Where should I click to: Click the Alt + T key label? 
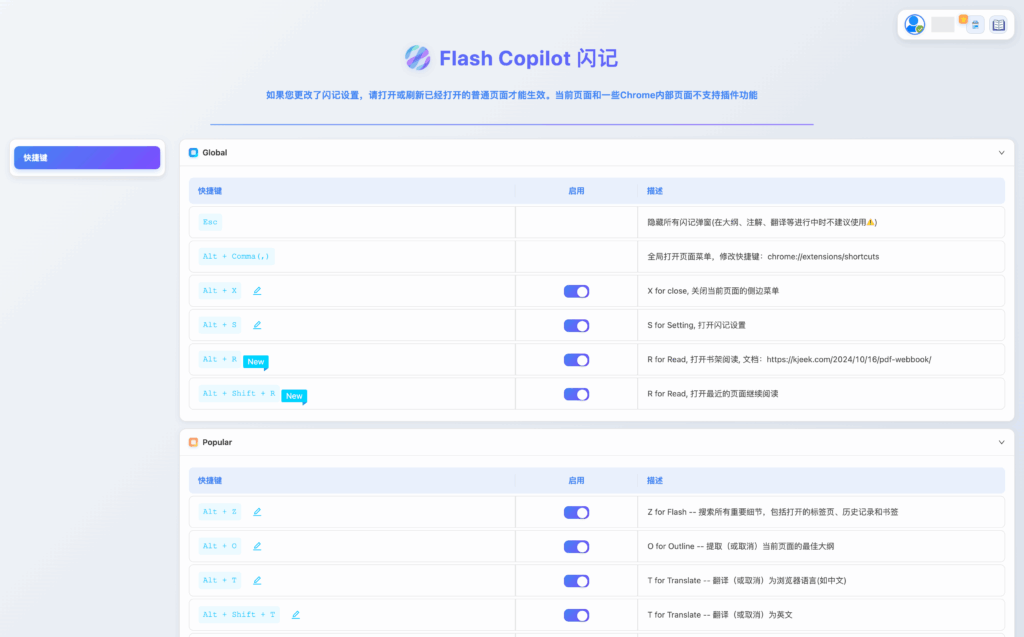click(x=219, y=580)
